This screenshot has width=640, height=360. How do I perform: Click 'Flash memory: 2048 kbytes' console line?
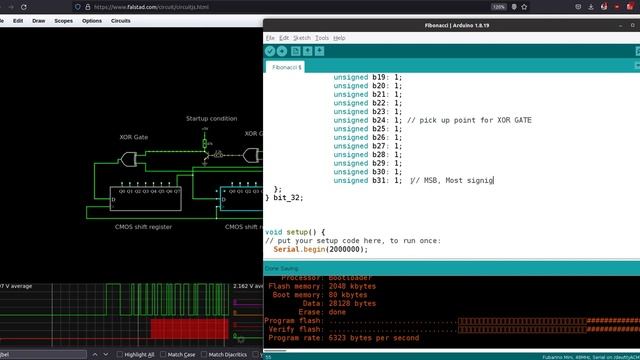322,287
